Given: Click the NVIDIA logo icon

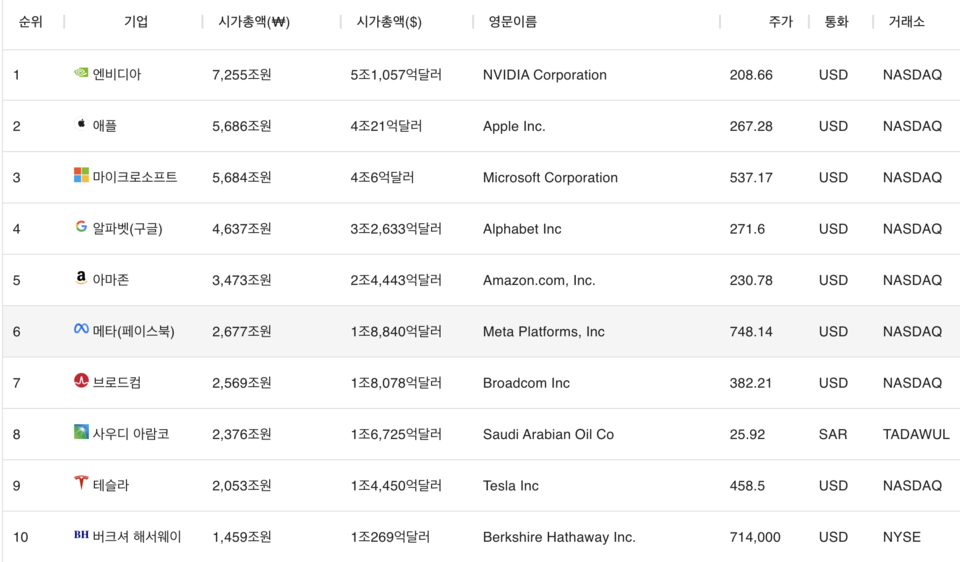Looking at the screenshot, I should 81,73.
